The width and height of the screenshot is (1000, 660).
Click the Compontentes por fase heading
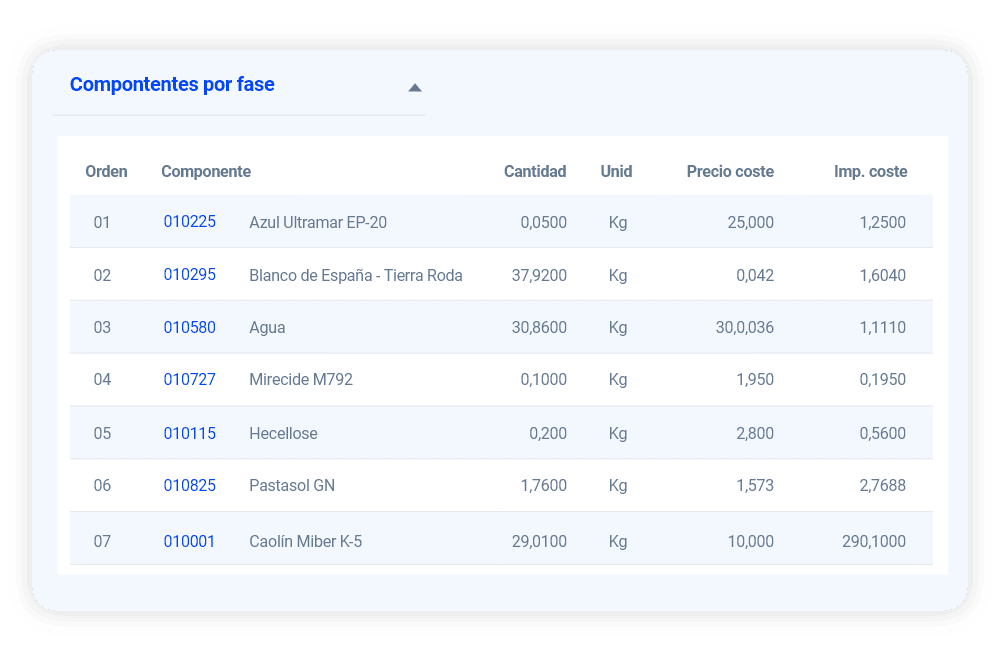tap(172, 84)
